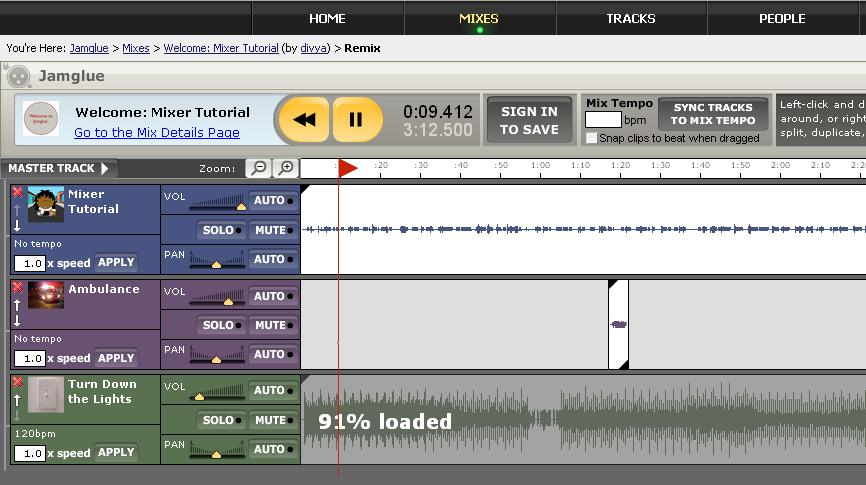Open the PEOPLE tab
866x485 pixels.
782,18
